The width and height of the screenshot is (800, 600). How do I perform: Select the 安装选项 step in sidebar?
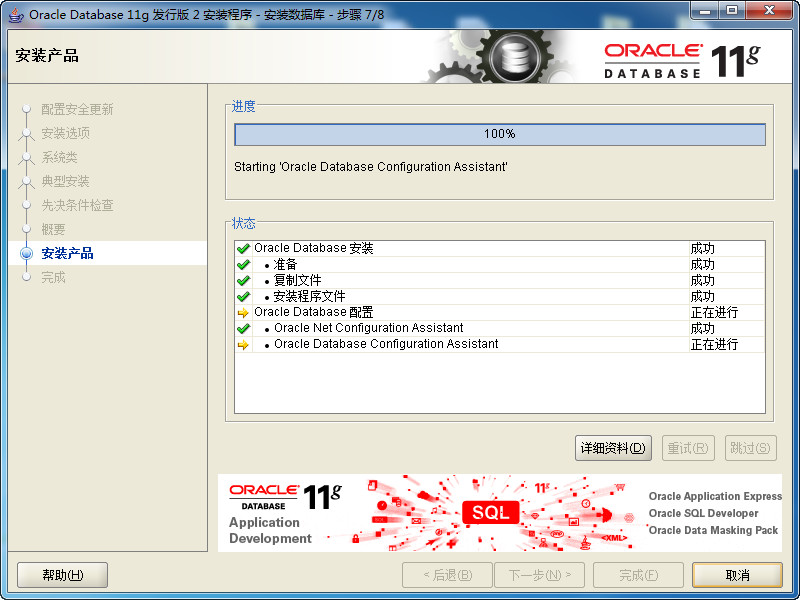(x=65, y=133)
